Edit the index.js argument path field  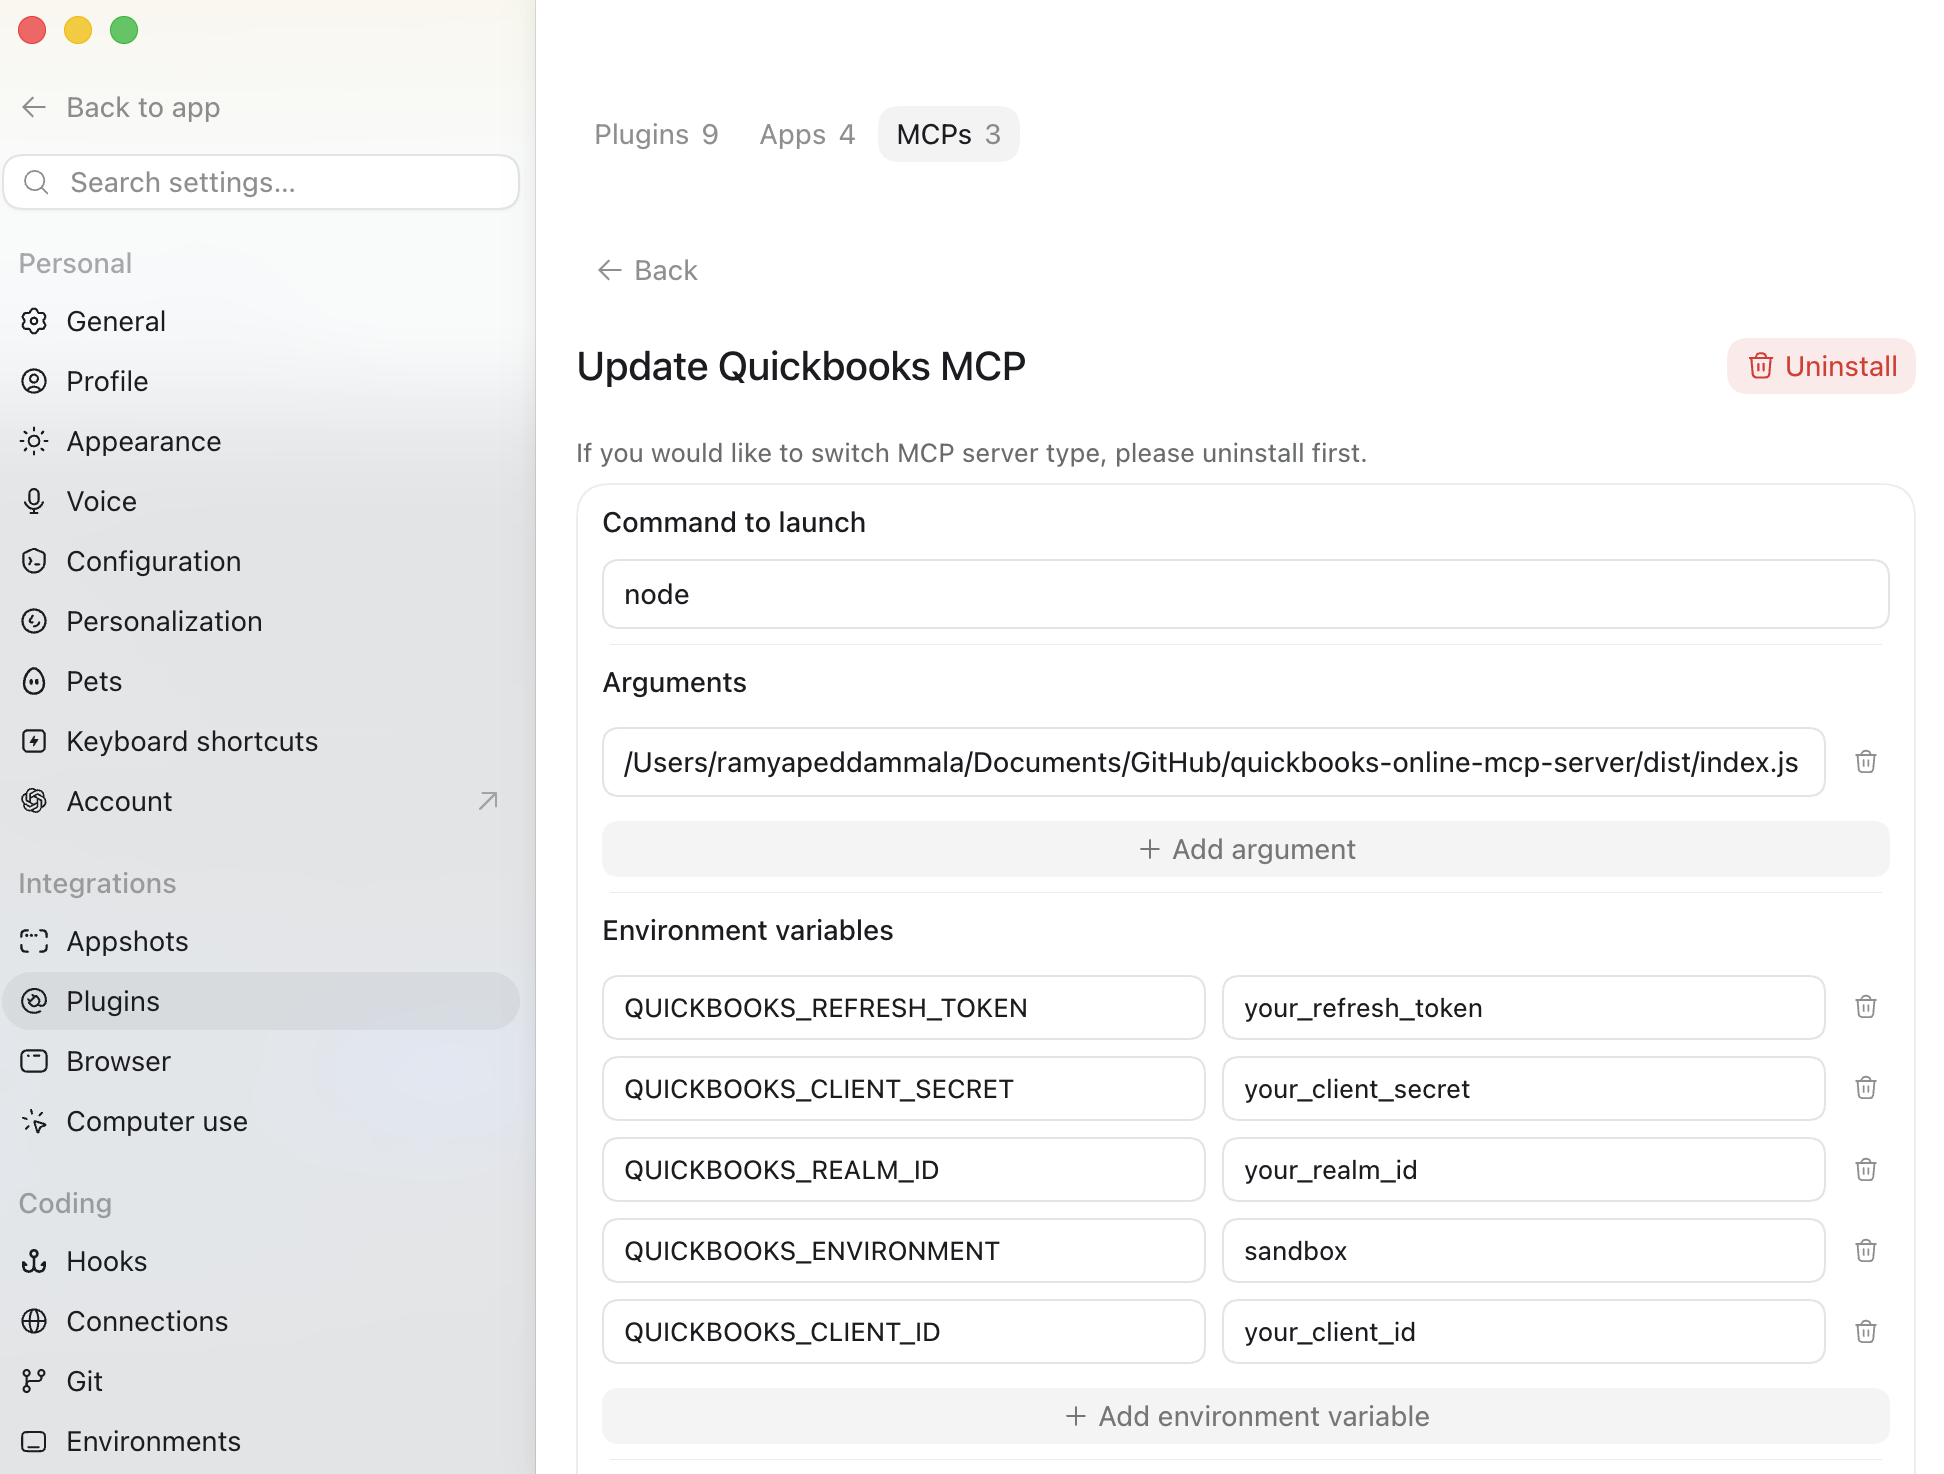[1214, 762]
